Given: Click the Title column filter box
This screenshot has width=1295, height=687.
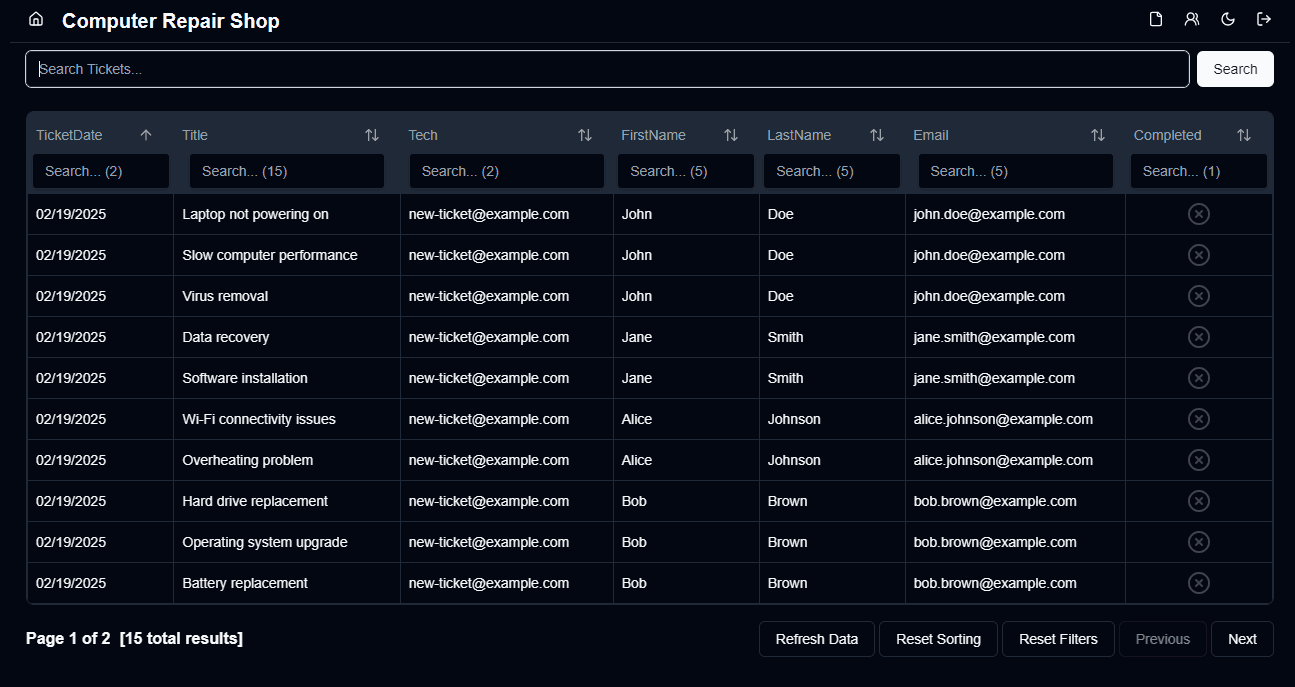Looking at the screenshot, I should point(287,171).
